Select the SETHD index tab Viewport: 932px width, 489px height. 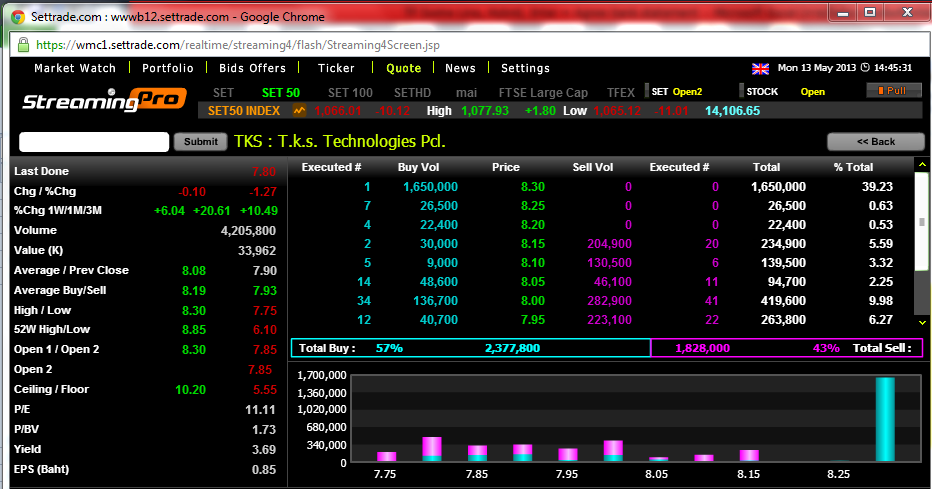[413, 93]
